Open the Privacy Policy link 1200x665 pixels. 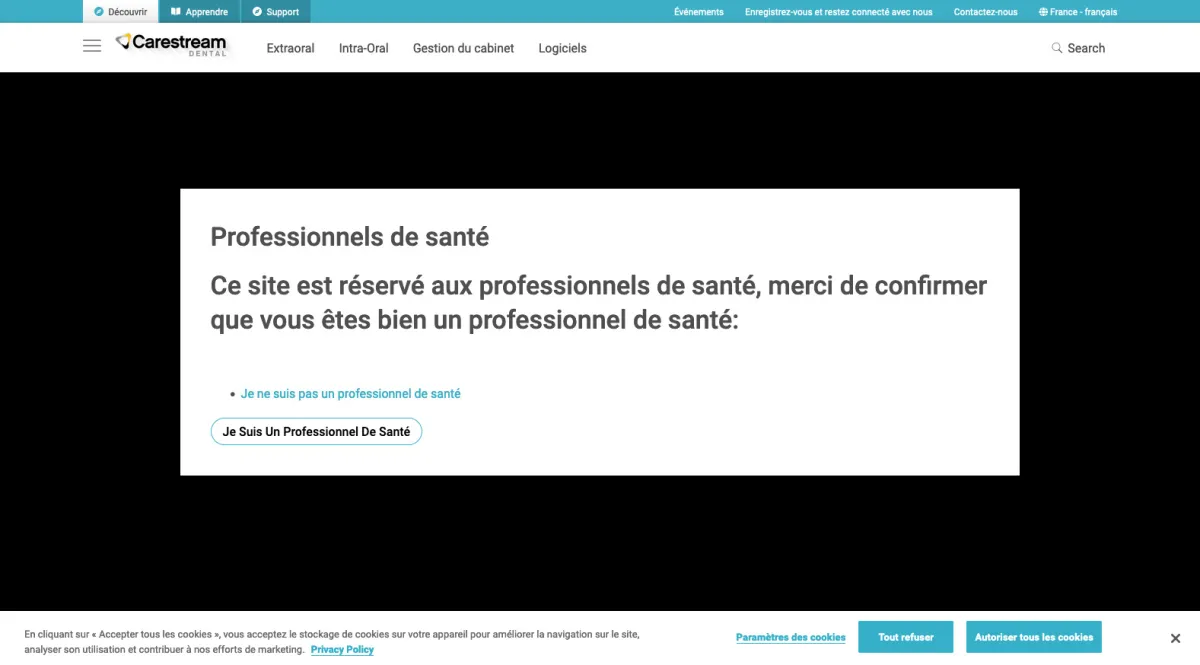pos(342,649)
